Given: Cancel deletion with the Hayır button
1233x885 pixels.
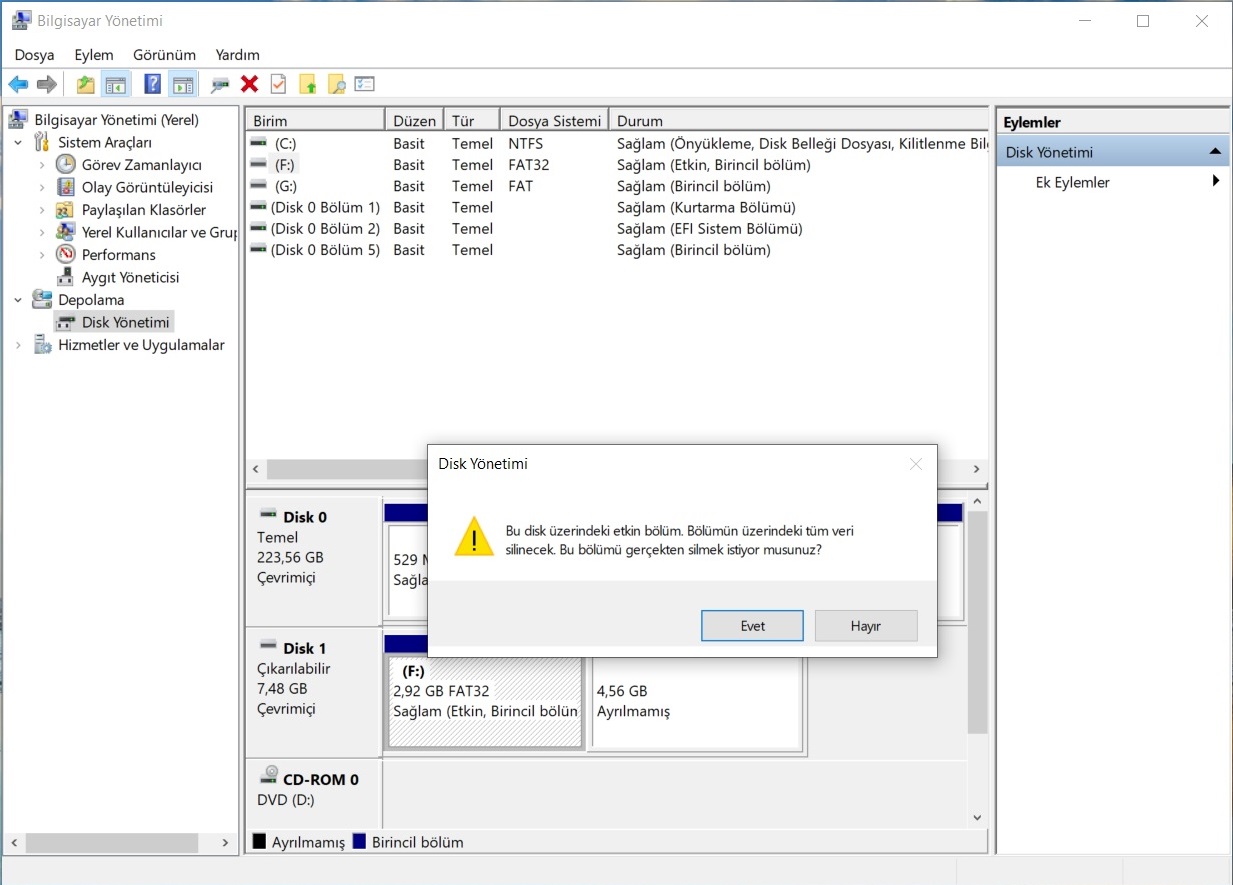Looking at the screenshot, I should point(866,626).
